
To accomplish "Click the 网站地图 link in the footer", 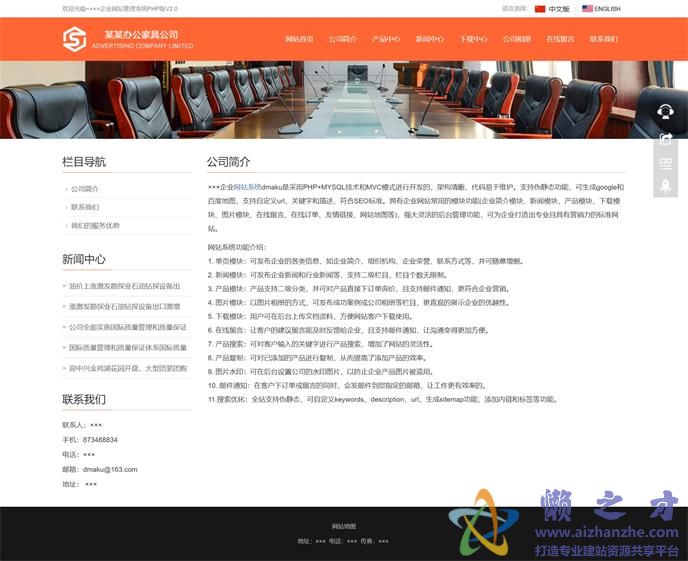I will coord(344,526).
